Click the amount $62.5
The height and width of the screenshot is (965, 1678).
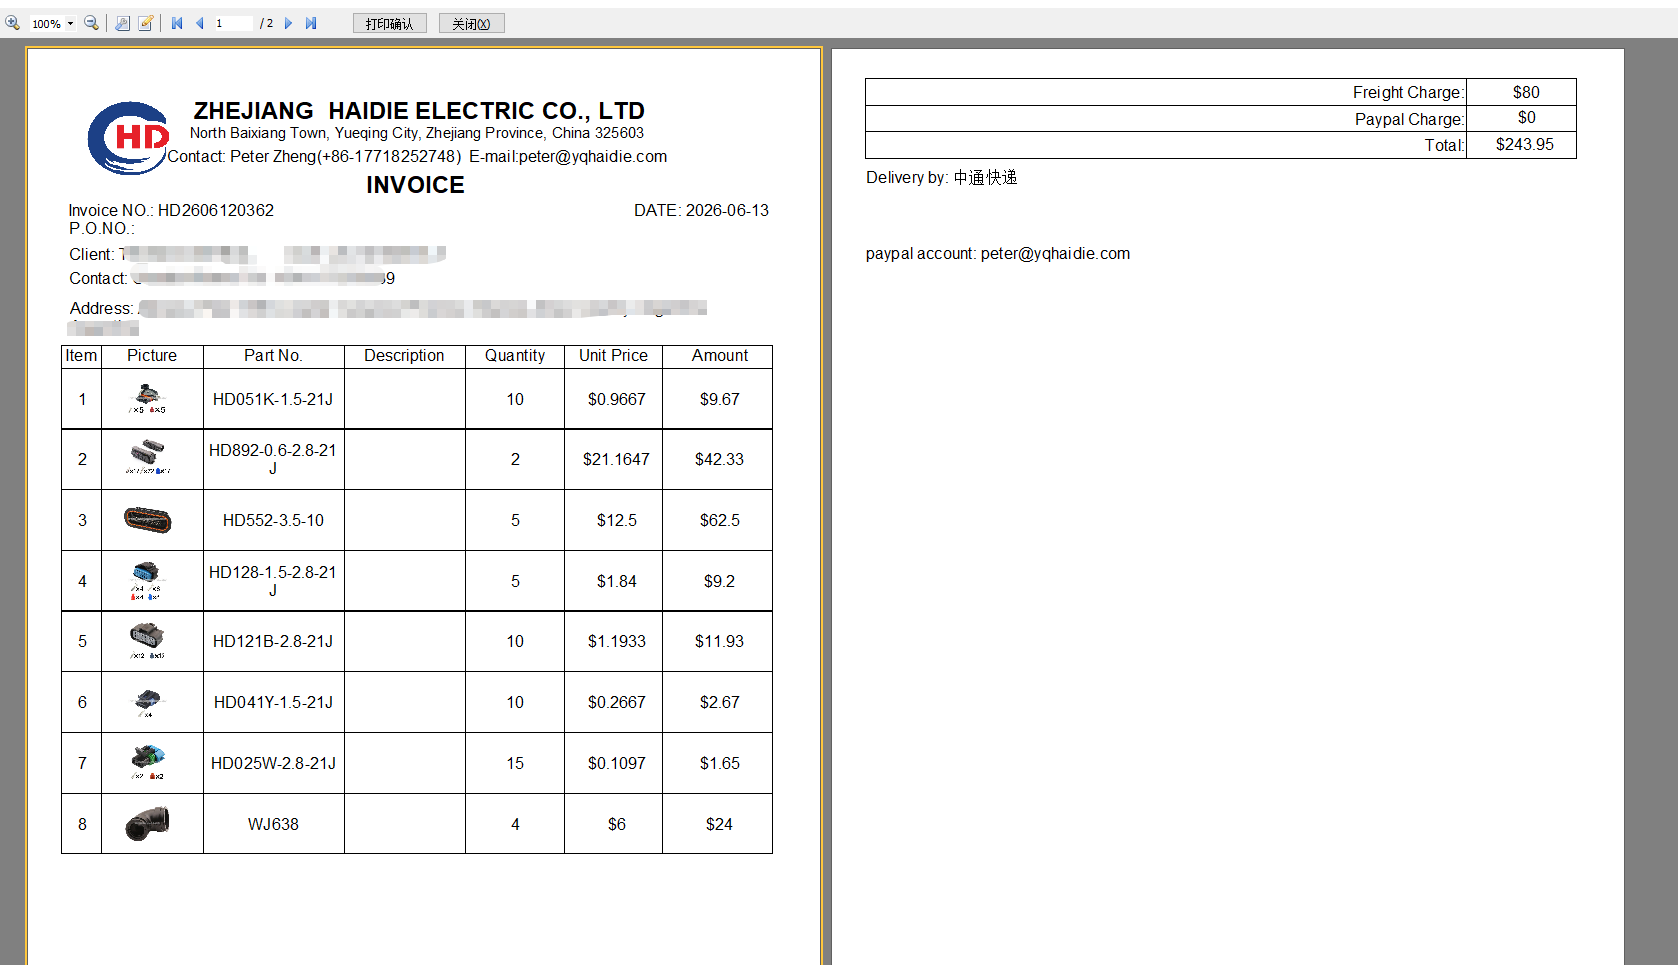coord(720,520)
